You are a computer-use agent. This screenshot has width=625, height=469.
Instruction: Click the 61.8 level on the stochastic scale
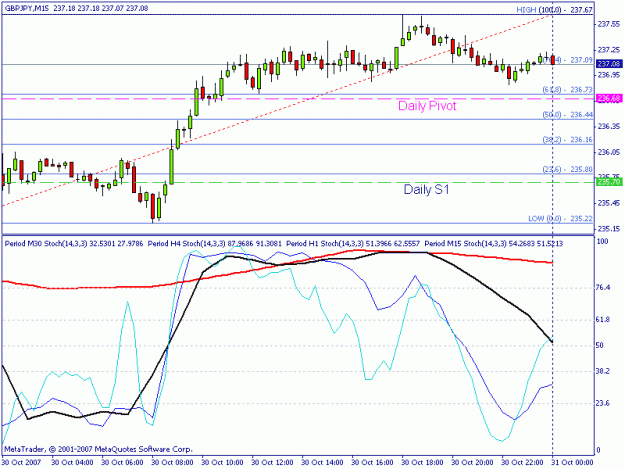coord(603,320)
